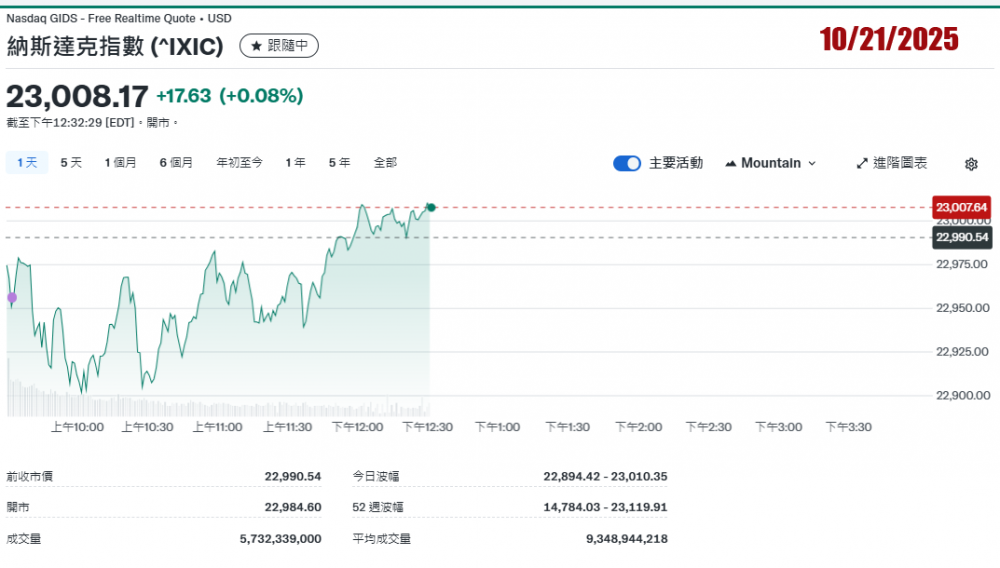Image resolution: width=1000 pixels, height=568 pixels.
Task: Click the purple event marker on chart
Action: click(11, 297)
